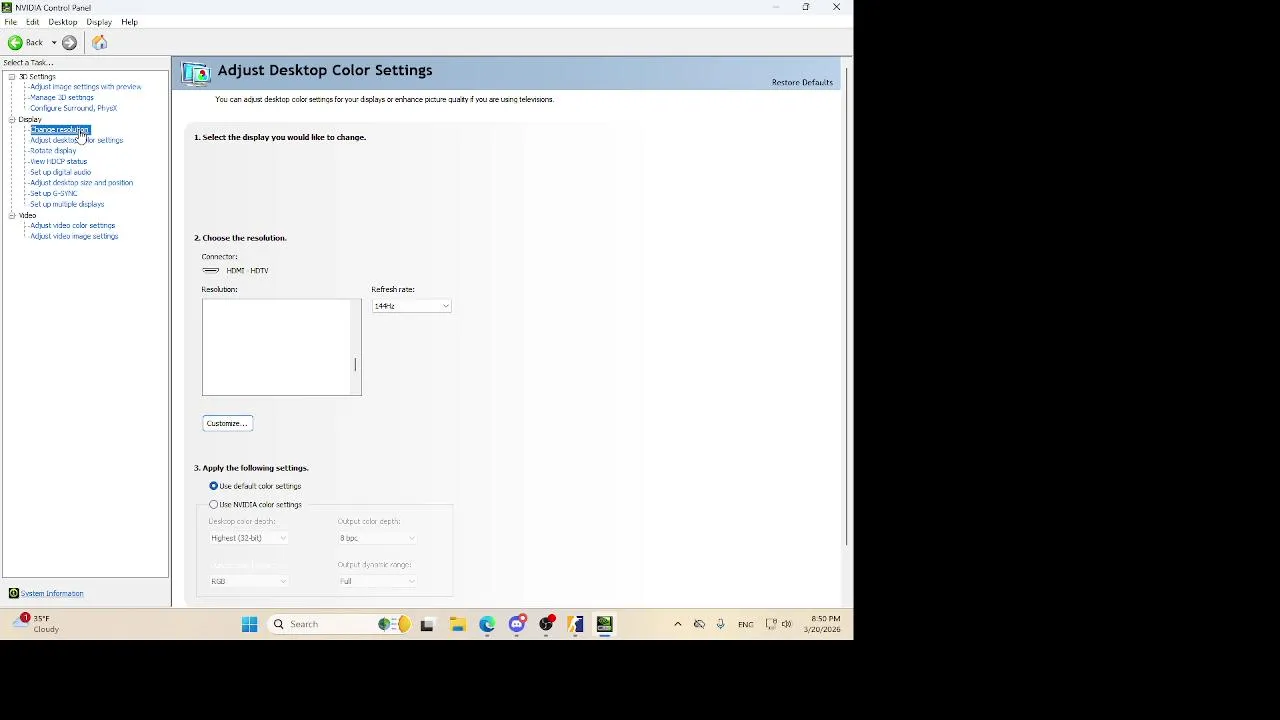
Task: Select Change resolution task
Action: pyautogui.click(x=59, y=129)
